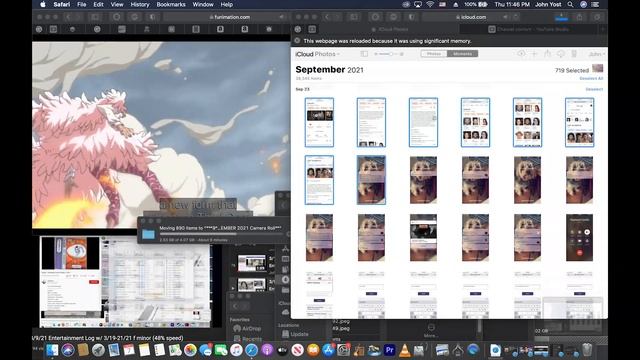
Task: Reload the icloud.com page
Action: pyautogui.click(x=516, y=17)
